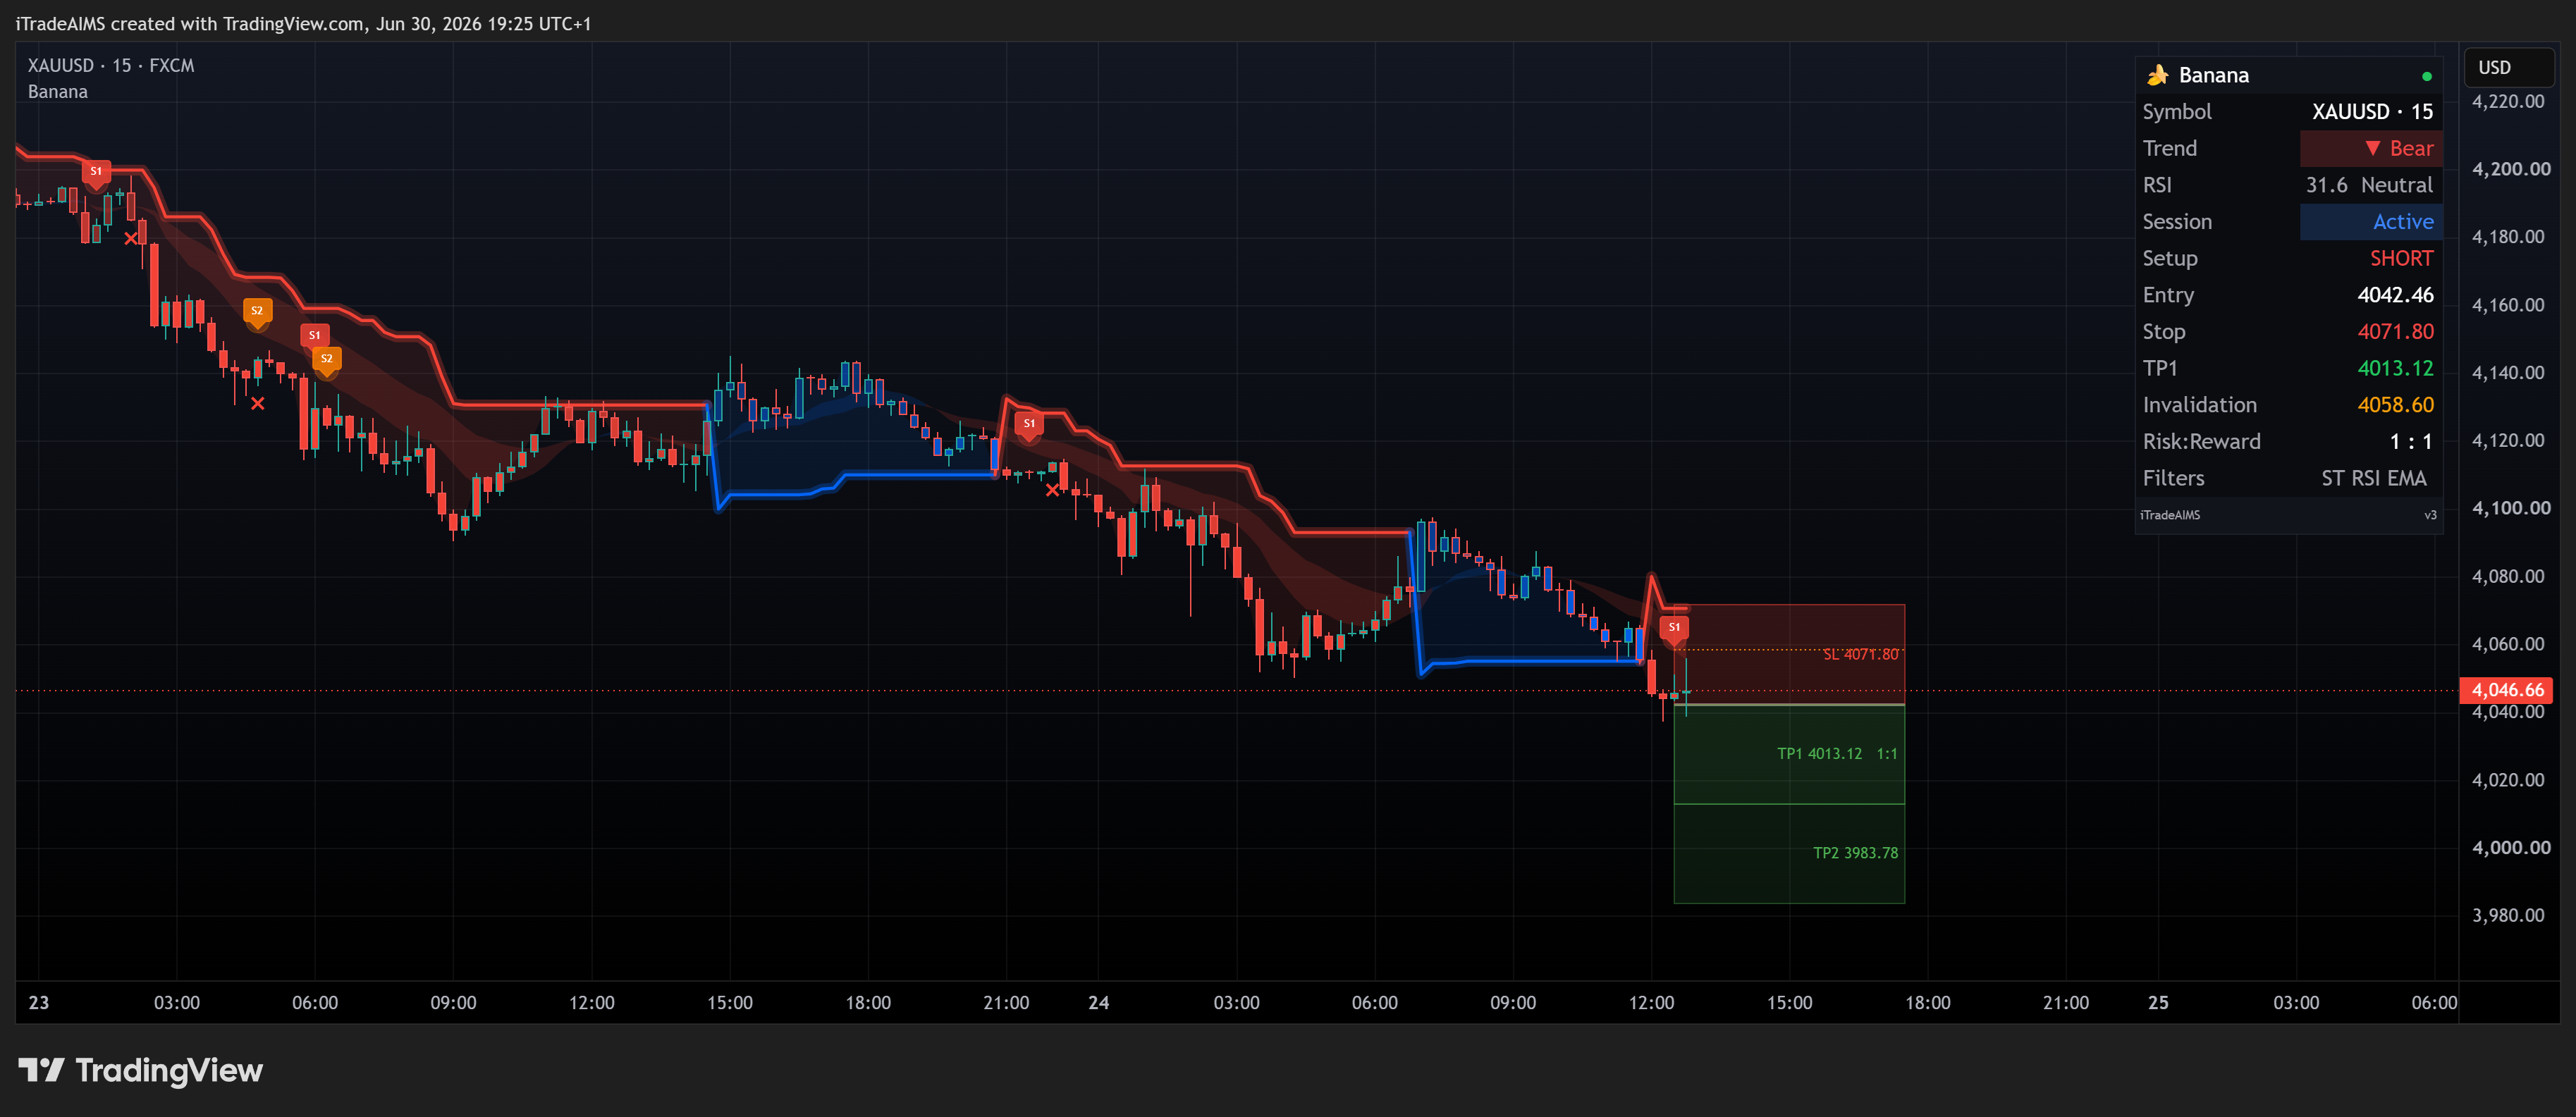Click the XAUUSD · 15 · FXCM chart title
This screenshot has height=1117, width=2576.
tap(111, 65)
